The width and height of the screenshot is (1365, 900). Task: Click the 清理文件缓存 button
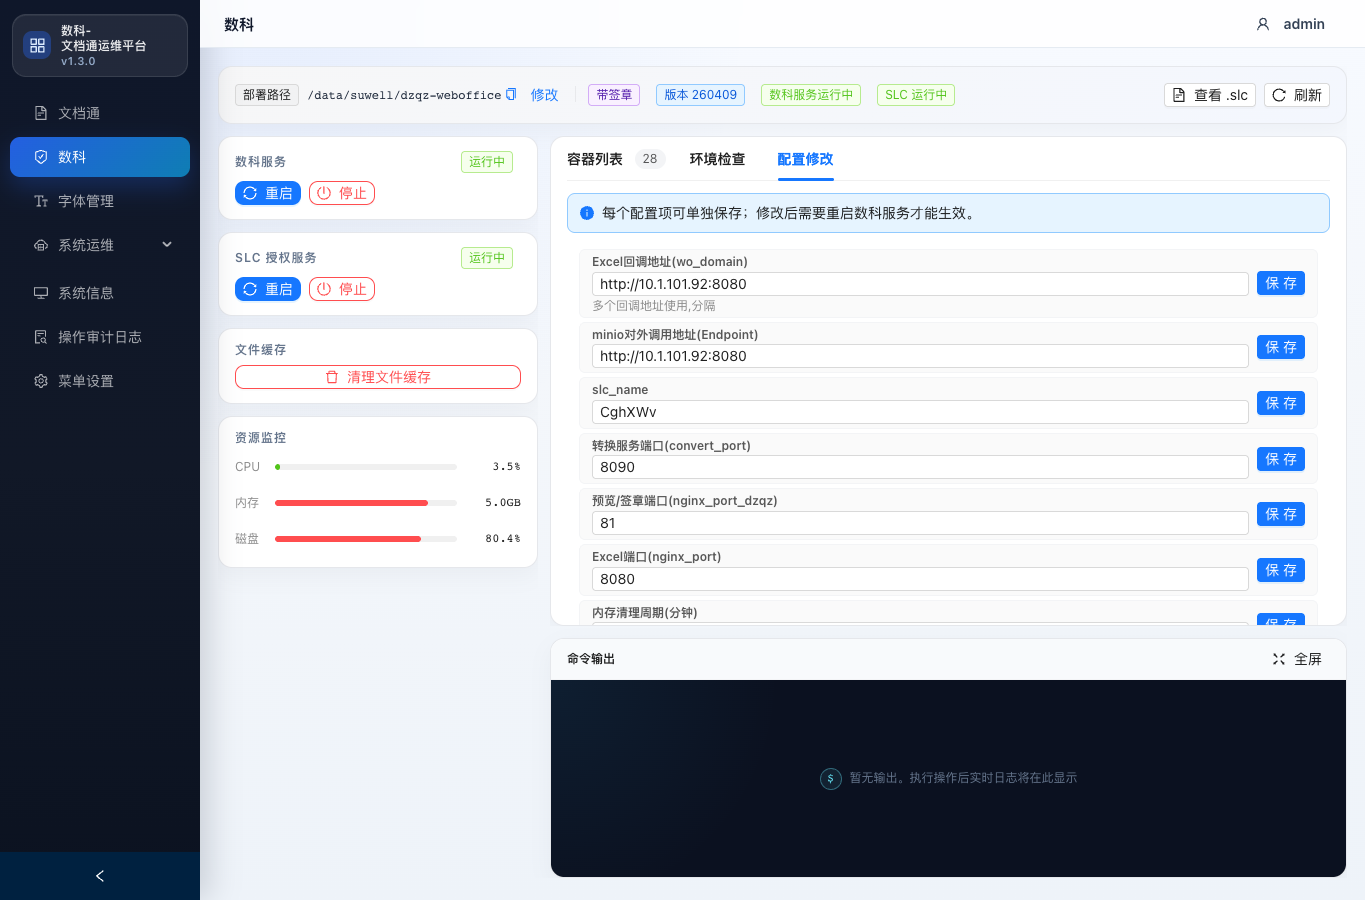coord(378,377)
